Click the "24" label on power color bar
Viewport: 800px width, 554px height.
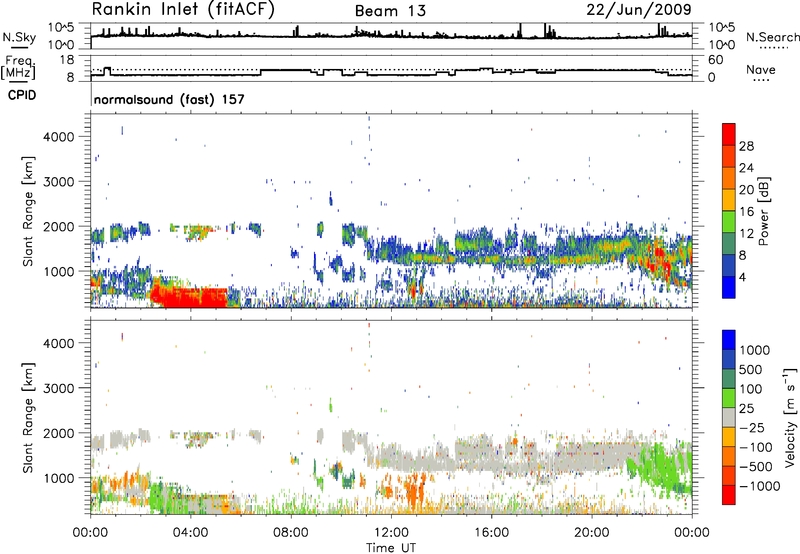click(746, 168)
